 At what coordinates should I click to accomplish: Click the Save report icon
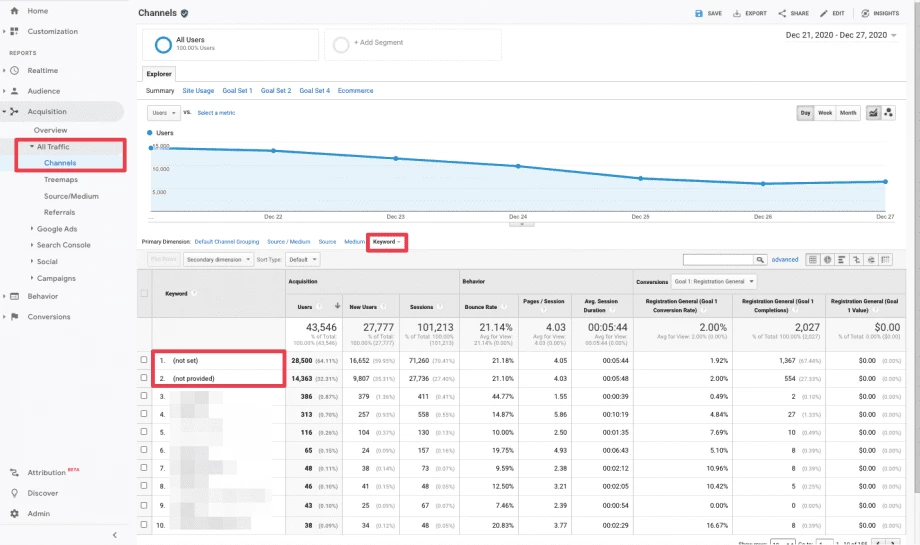coord(699,13)
